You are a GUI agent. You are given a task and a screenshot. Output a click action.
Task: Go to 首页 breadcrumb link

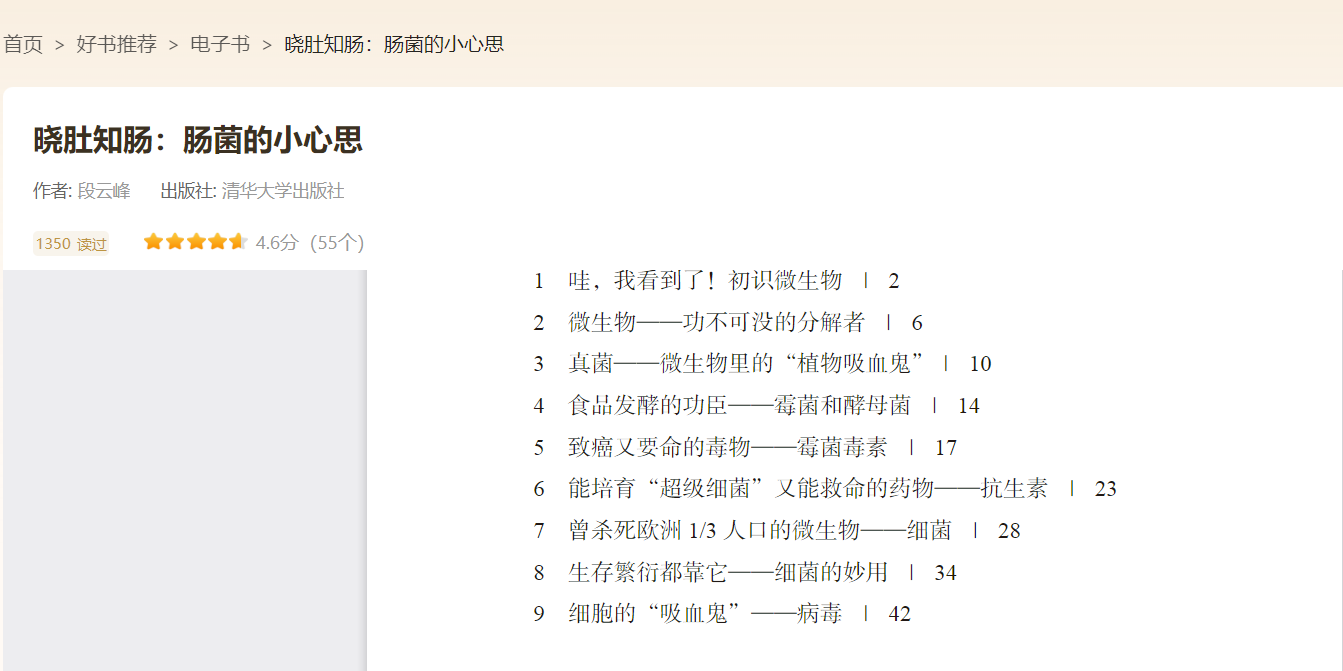click(23, 44)
